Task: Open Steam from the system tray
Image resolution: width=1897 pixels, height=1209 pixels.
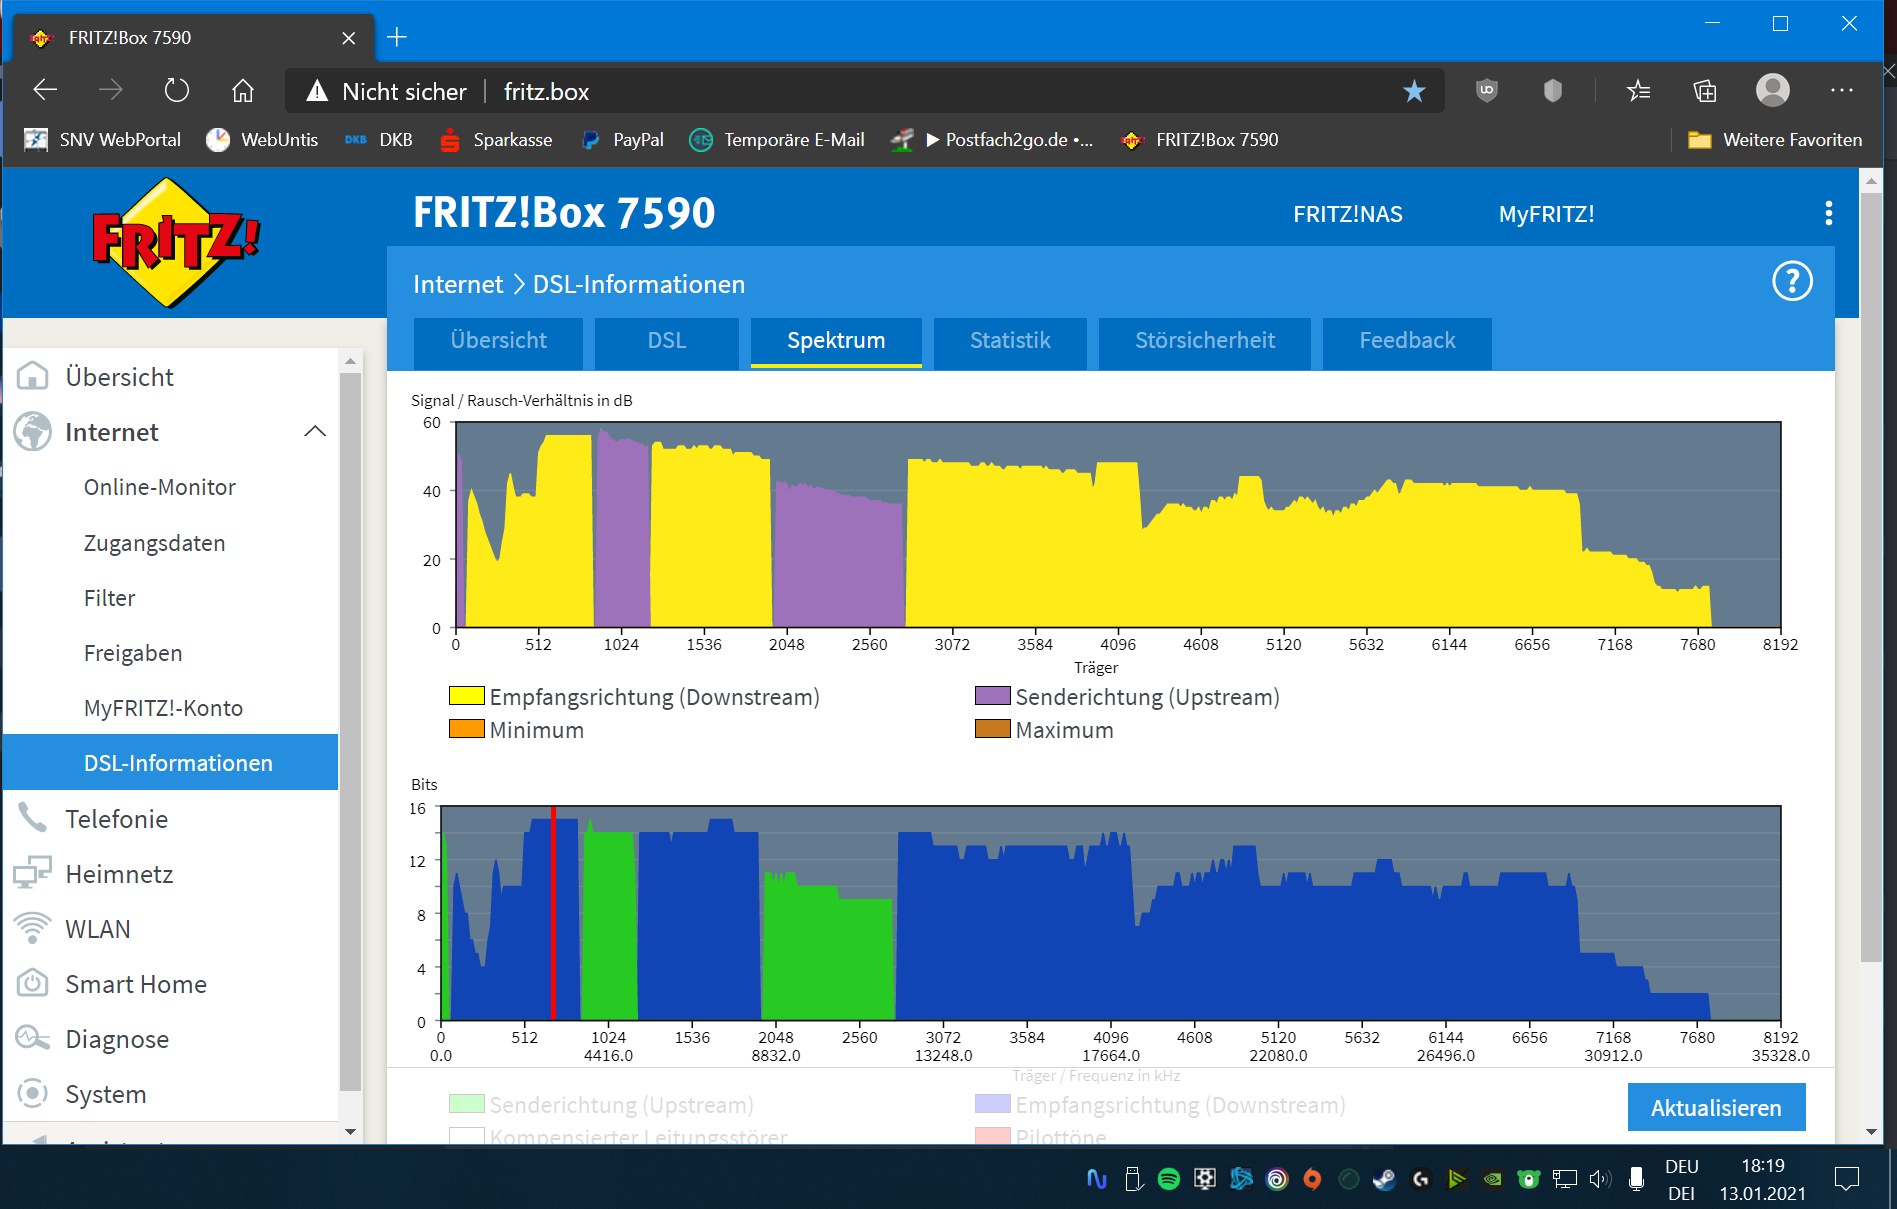Action: 1384,1179
